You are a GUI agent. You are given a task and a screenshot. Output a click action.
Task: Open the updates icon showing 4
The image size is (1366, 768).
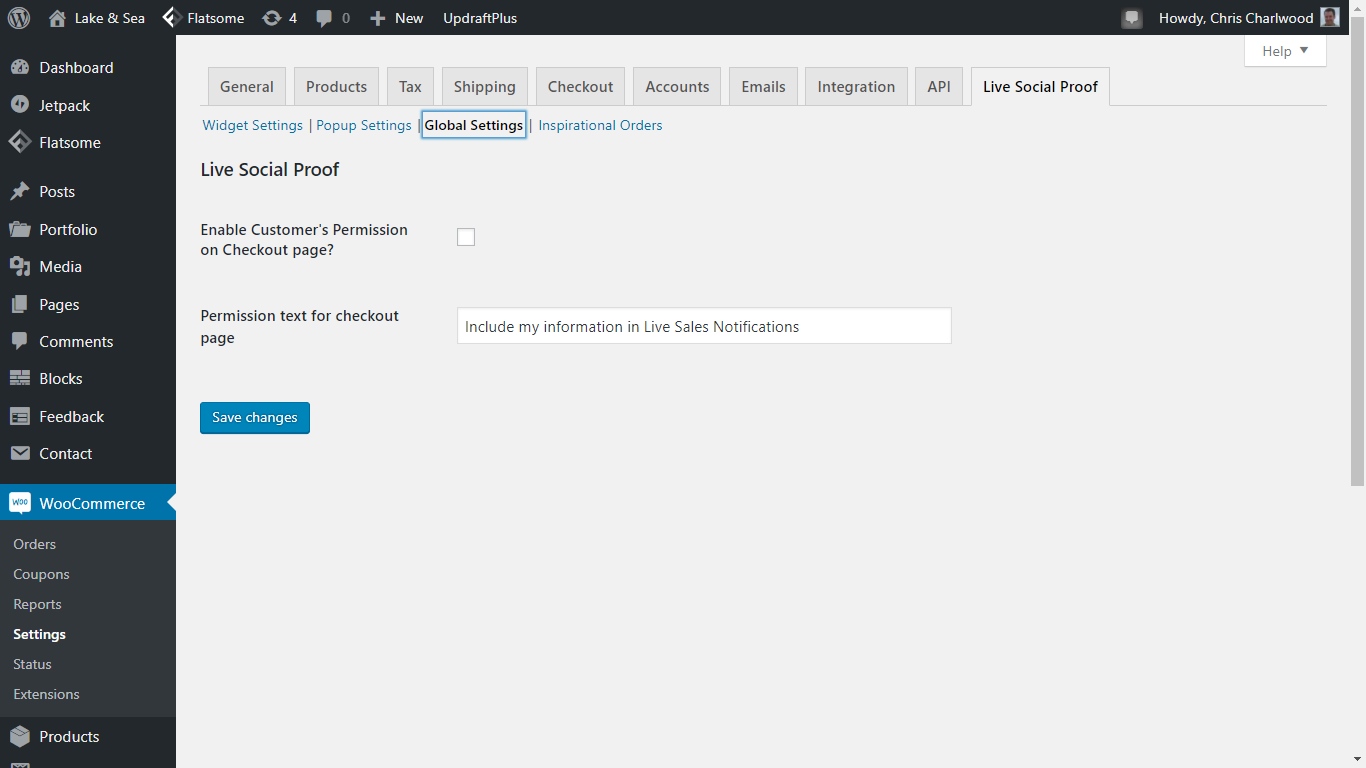click(x=271, y=18)
